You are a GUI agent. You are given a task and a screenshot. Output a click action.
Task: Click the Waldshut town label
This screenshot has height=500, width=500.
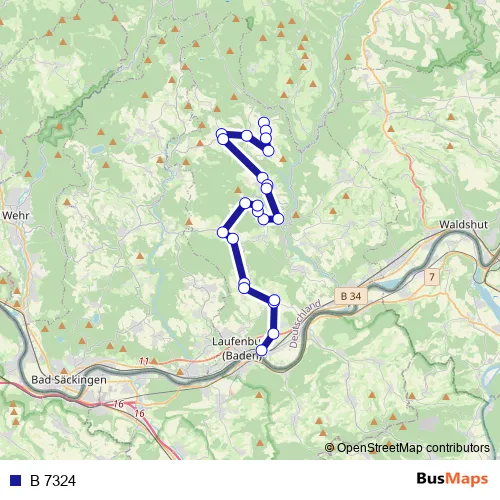point(463,224)
